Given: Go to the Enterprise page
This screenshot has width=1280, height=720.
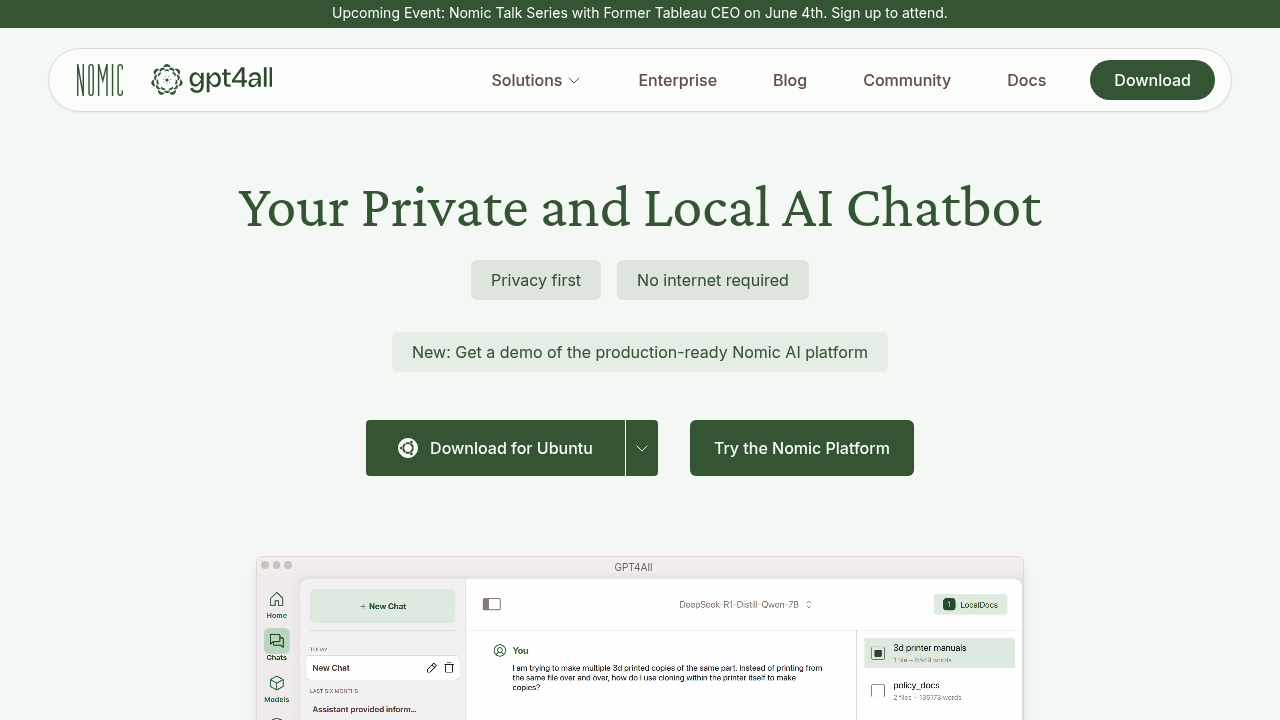Looking at the screenshot, I should (677, 80).
